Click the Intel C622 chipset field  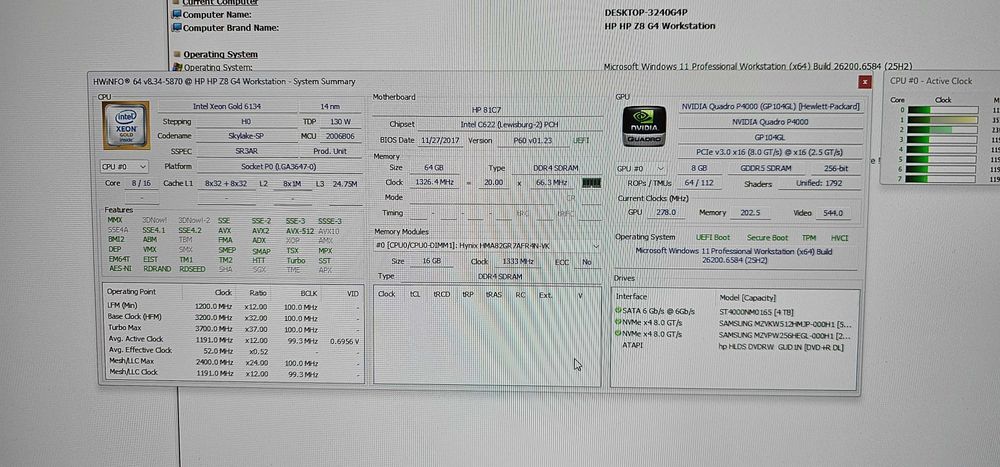click(509, 124)
